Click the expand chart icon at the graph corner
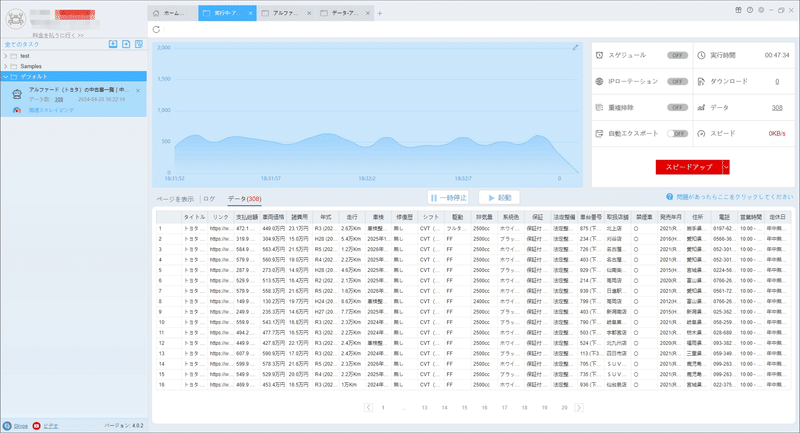Image resolution: width=800 pixels, height=433 pixels. [575, 47]
